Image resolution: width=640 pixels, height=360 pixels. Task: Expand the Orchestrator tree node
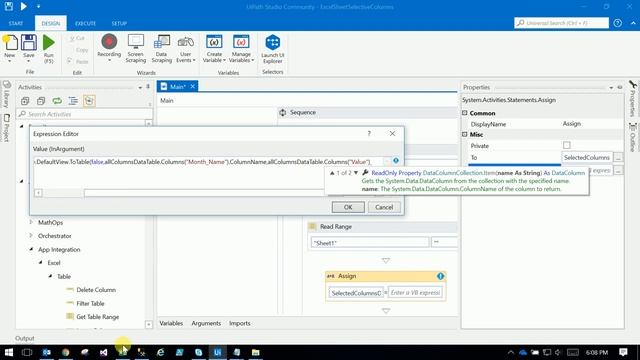click(31, 236)
